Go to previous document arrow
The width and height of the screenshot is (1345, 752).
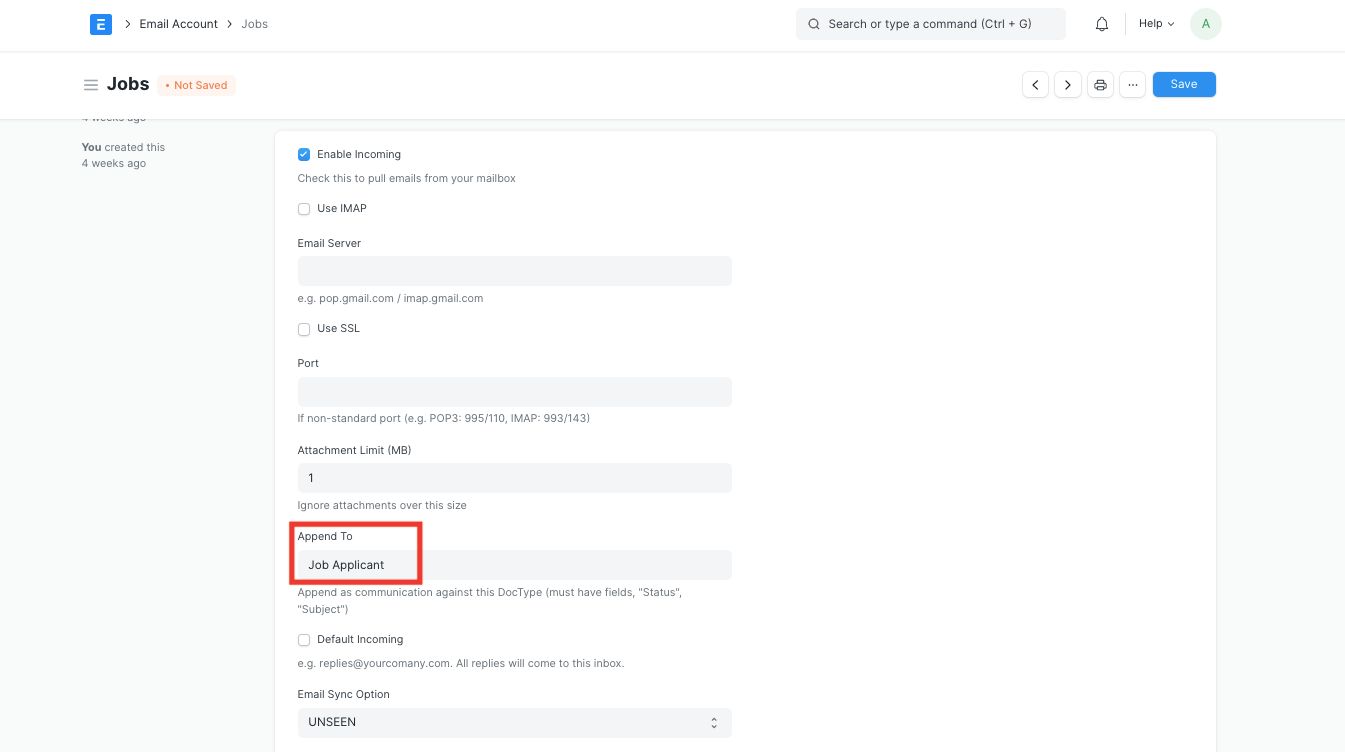[1035, 85]
